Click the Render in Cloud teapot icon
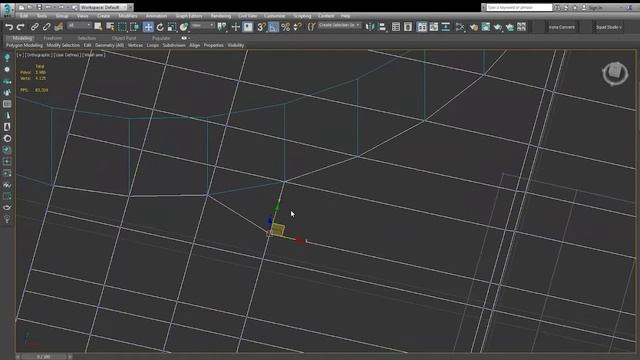640x360 pixels. point(509,27)
